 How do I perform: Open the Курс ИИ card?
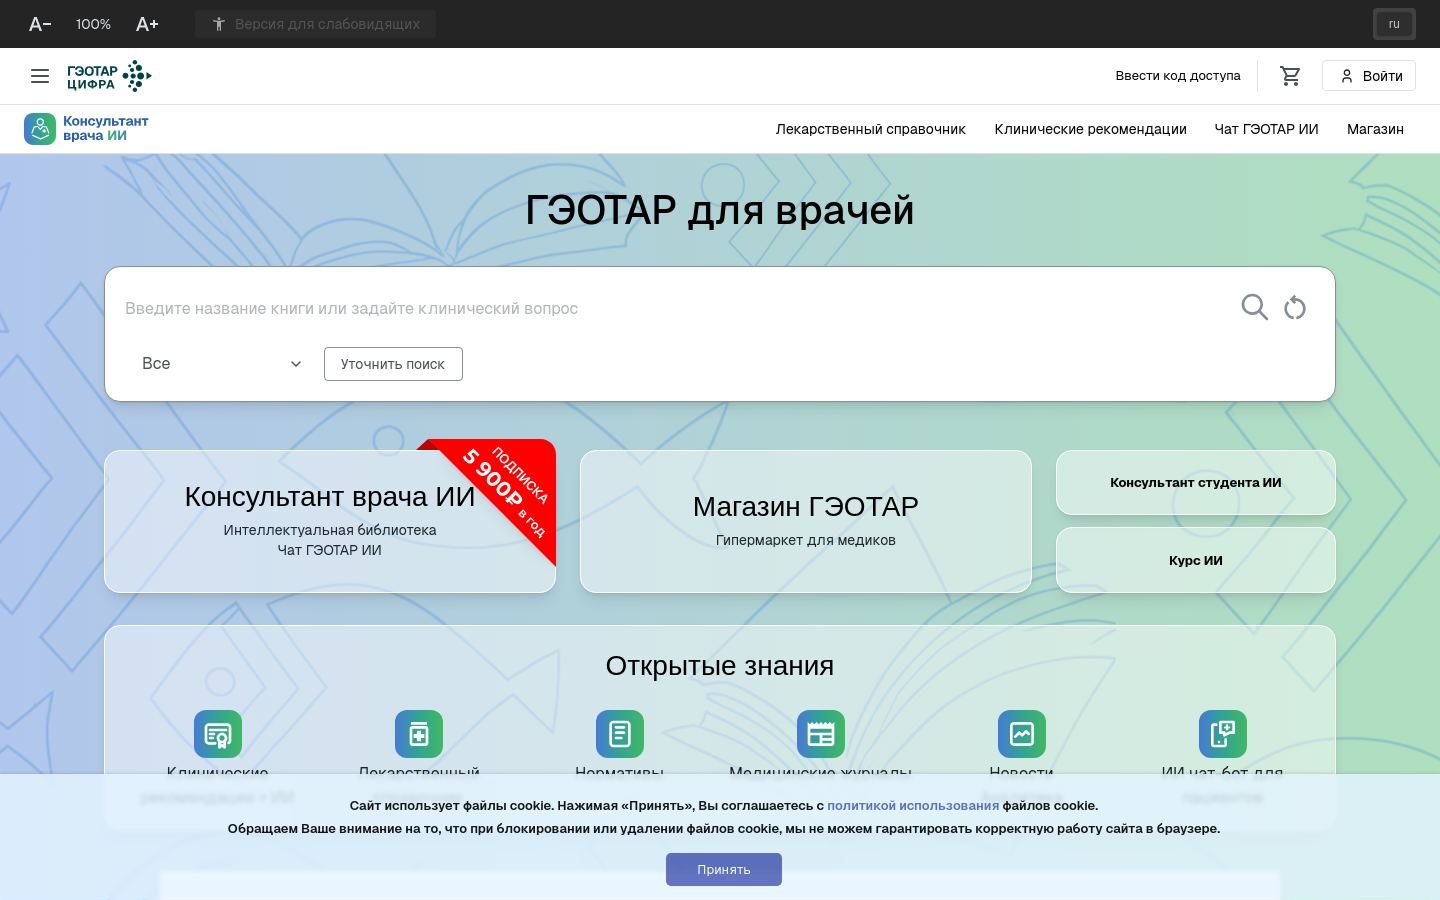[1196, 560]
